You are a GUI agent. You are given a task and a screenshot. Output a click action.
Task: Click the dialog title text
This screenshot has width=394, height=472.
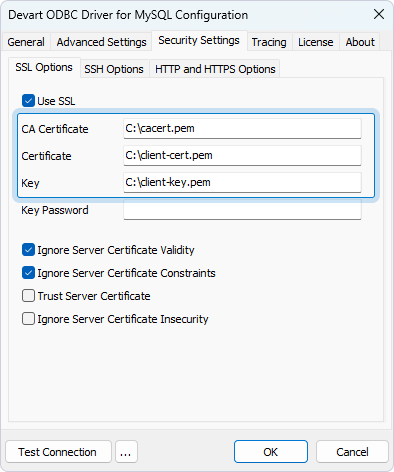[128, 15]
